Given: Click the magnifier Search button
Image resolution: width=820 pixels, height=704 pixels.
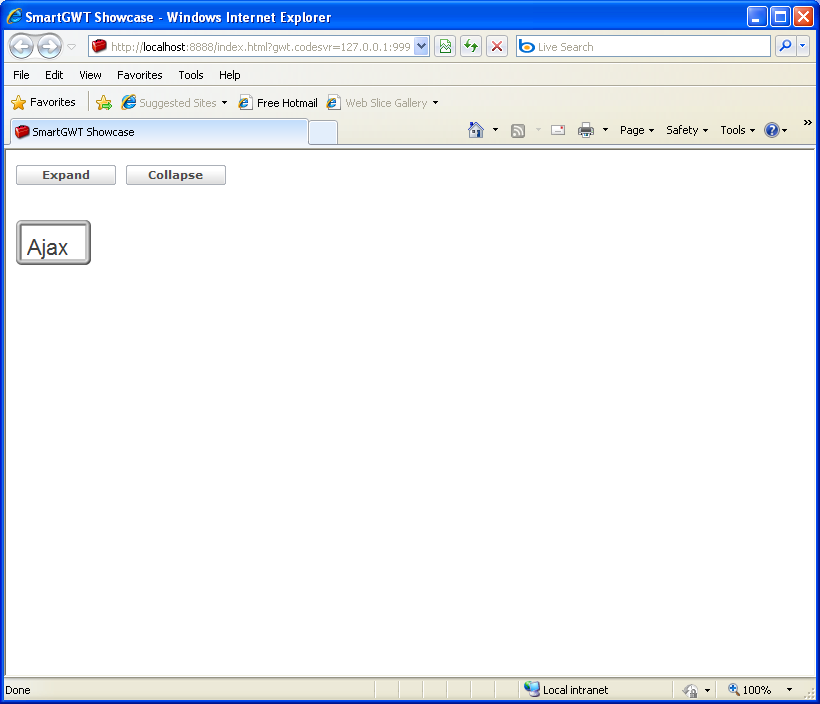Looking at the screenshot, I should [785, 47].
